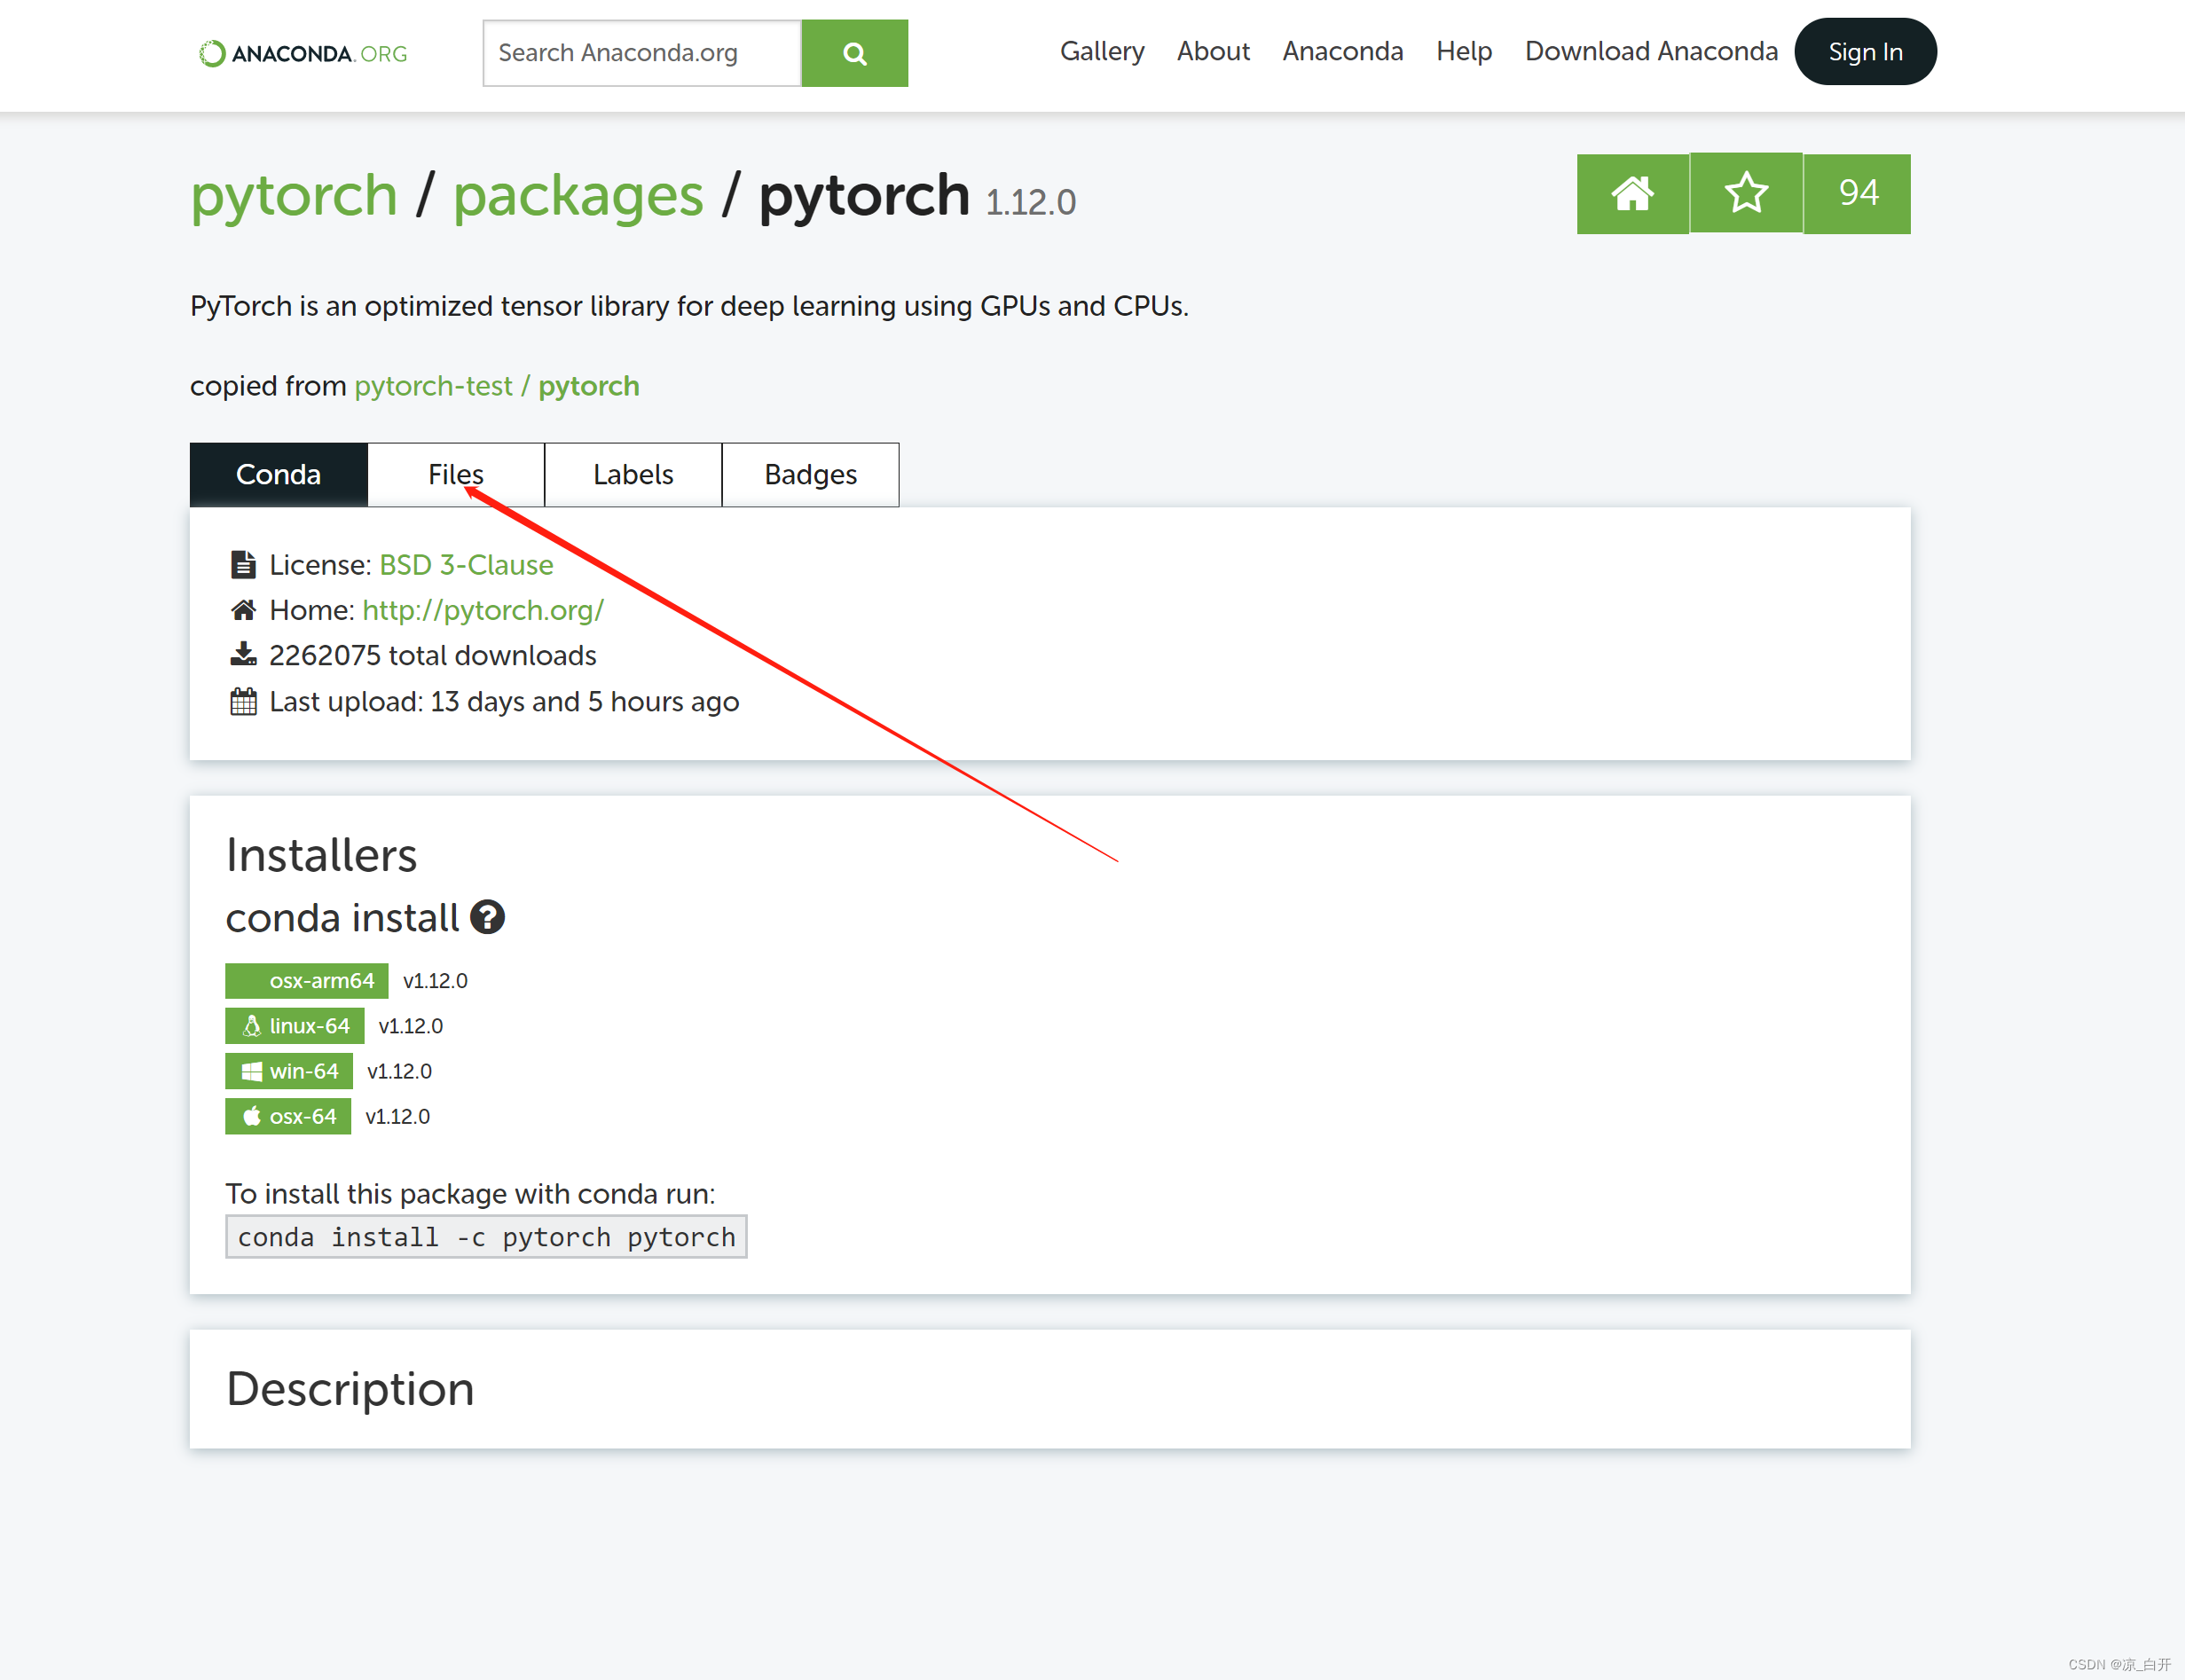Open the Help nav link
The height and width of the screenshot is (1680, 2185).
[x=1464, y=51]
